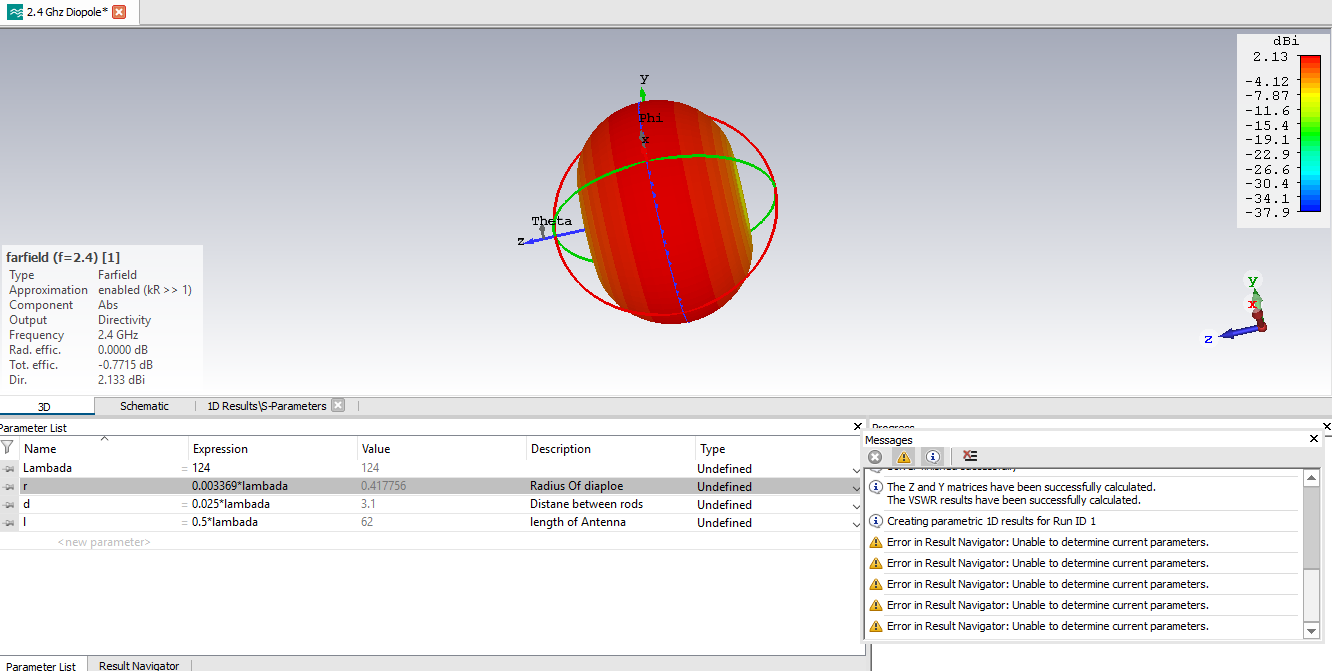
Task: Switch to the Schematic tab
Action: coord(144,406)
